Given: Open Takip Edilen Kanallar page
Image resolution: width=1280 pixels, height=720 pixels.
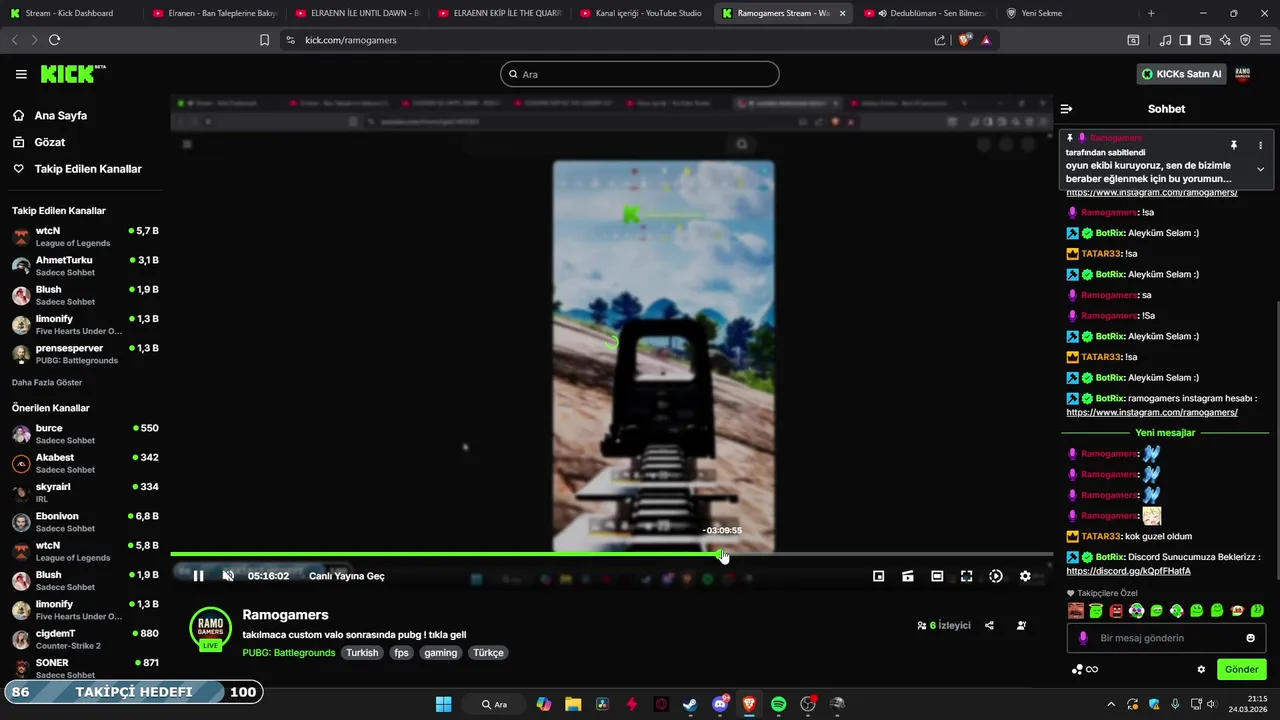Looking at the screenshot, I should tap(88, 169).
